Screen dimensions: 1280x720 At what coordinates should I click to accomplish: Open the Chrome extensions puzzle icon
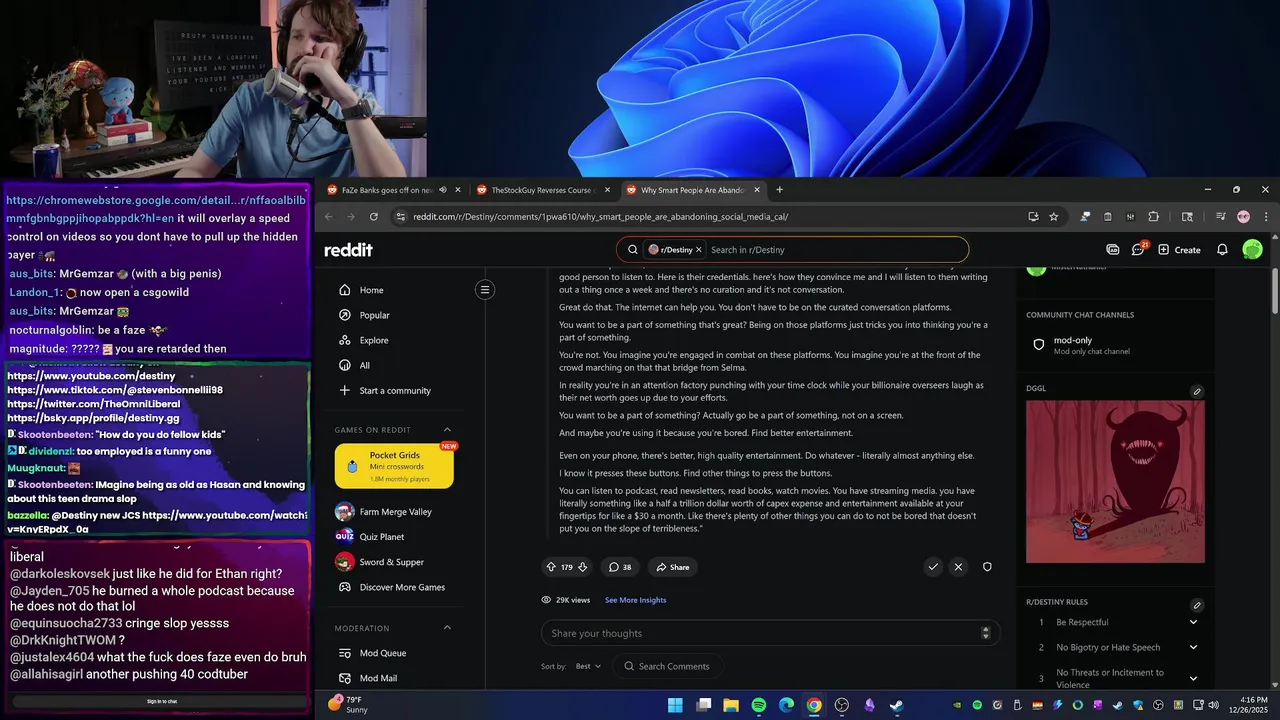[x=1153, y=216]
